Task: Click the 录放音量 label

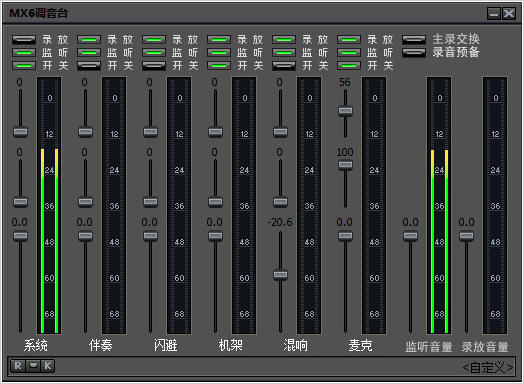Action: (485, 347)
